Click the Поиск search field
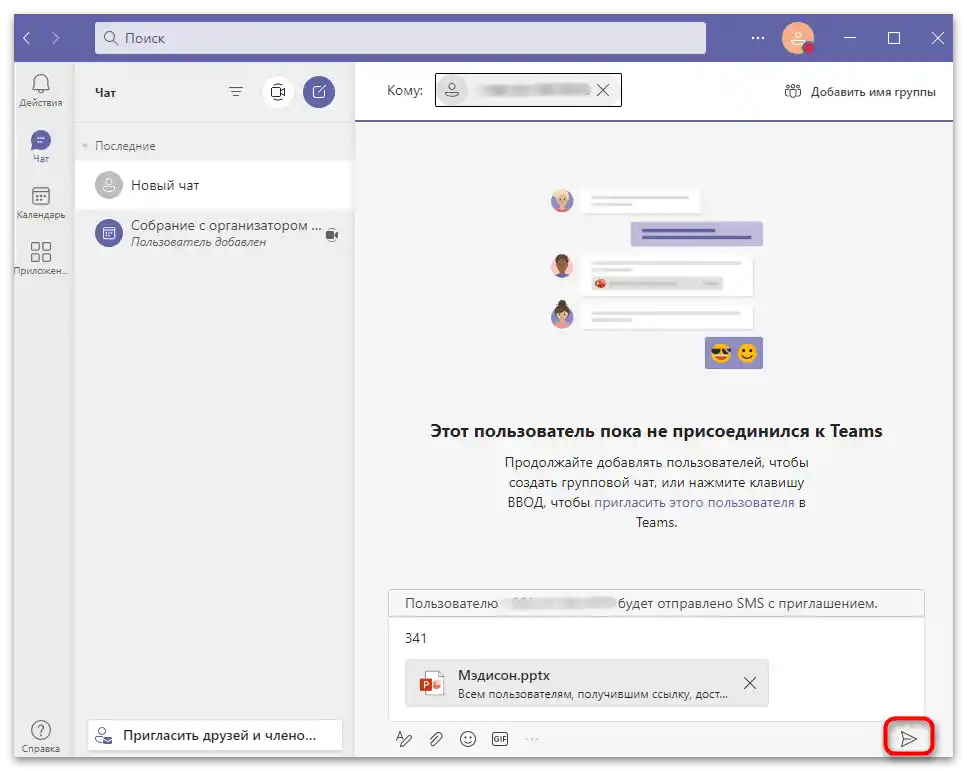Viewport: 967px width, 771px height. (x=400, y=38)
